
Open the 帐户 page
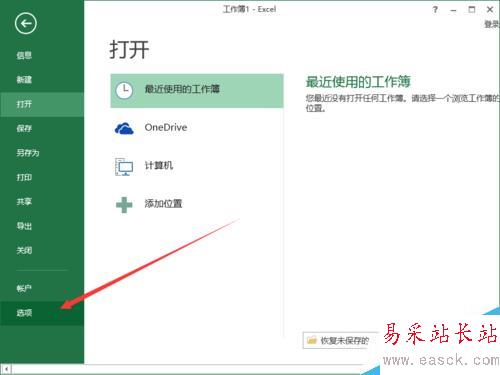24,288
